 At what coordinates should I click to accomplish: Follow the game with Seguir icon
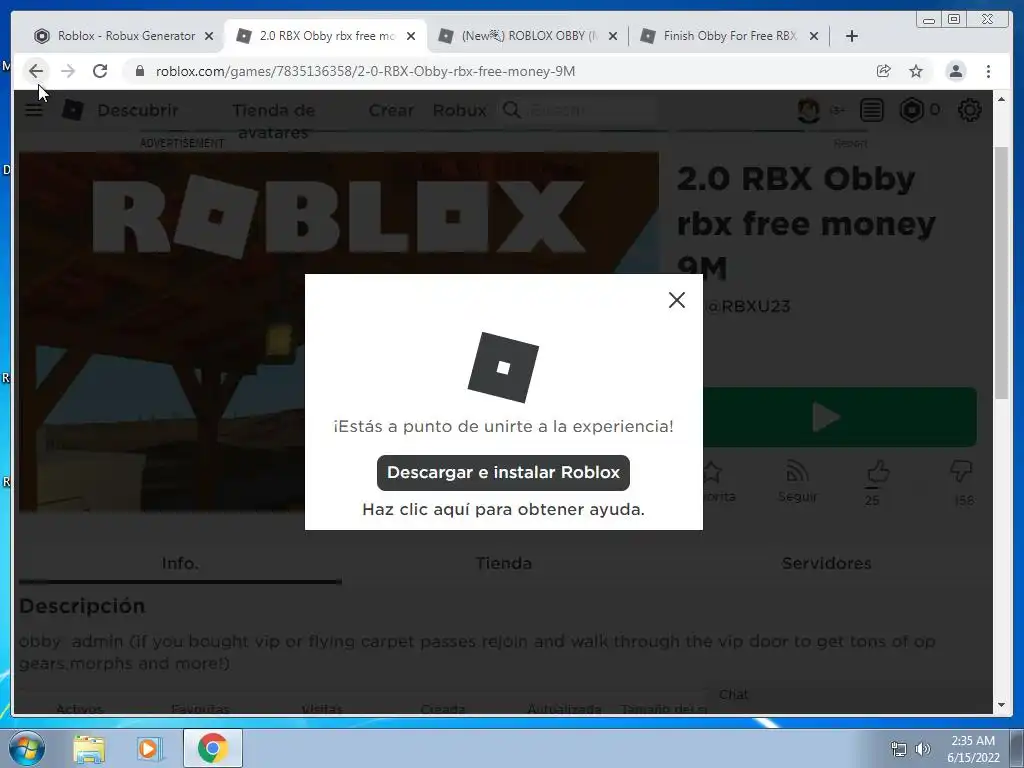(797, 481)
